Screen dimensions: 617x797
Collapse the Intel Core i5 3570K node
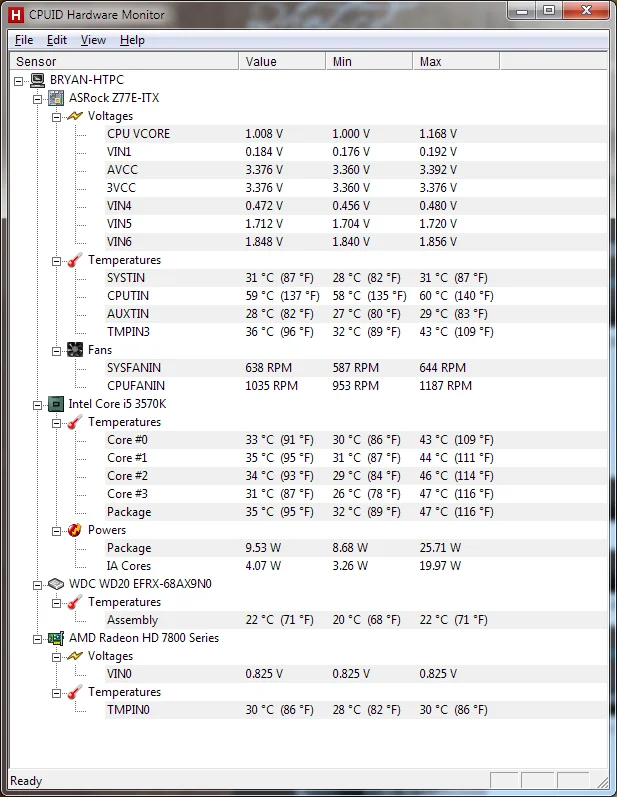coord(38,405)
